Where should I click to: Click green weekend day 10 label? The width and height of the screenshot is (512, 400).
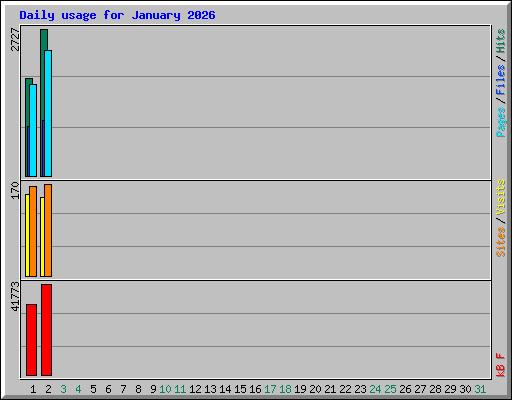click(165, 389)
